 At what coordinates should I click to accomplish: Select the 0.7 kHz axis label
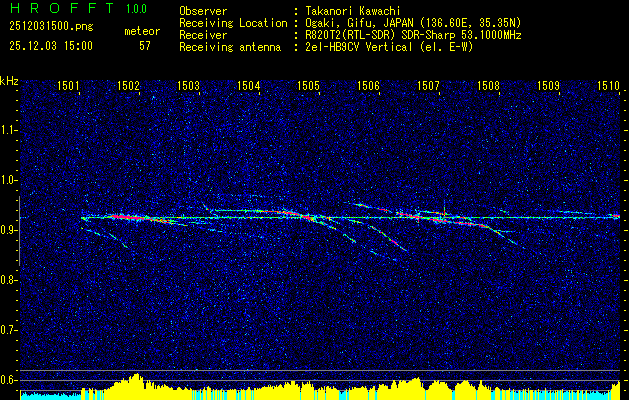click(x=9, y=330)
